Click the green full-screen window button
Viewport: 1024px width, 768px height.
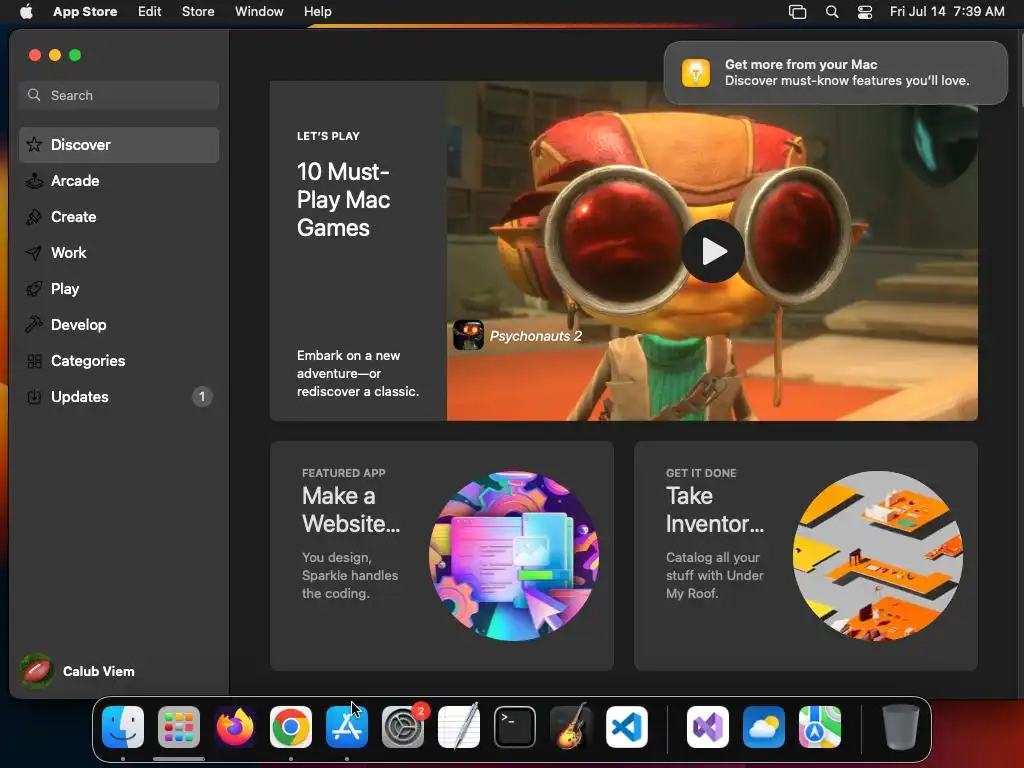point(75,56)
